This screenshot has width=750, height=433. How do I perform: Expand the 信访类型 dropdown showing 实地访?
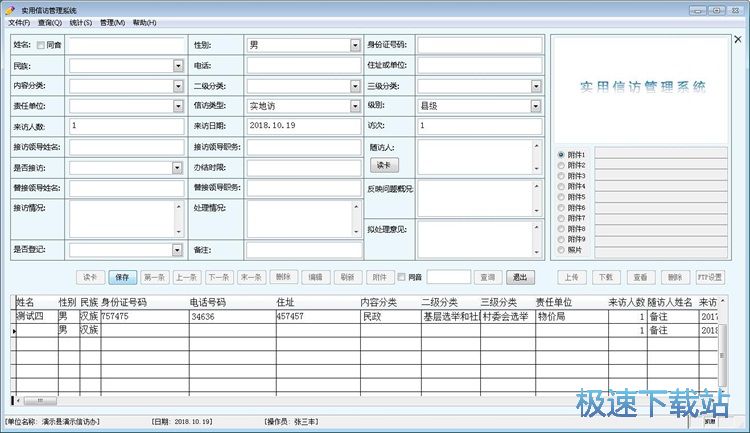(x=355, y=106)
